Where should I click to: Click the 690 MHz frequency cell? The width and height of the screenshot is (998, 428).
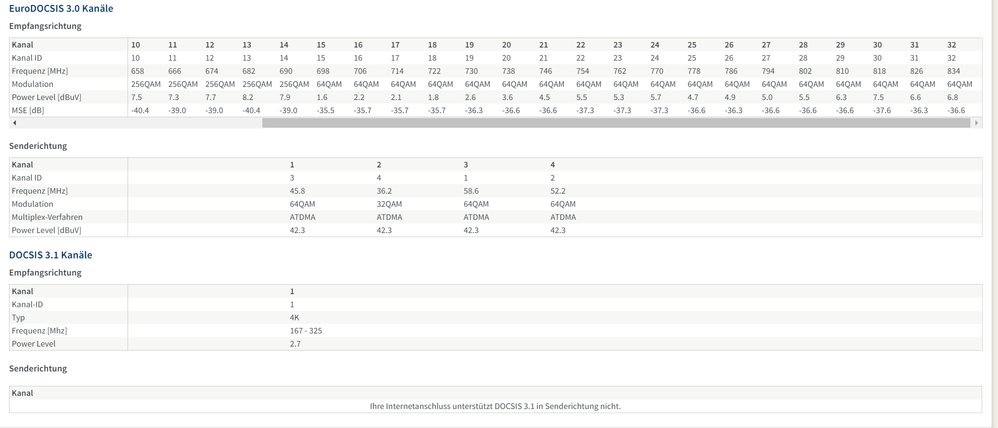point(286,71)
